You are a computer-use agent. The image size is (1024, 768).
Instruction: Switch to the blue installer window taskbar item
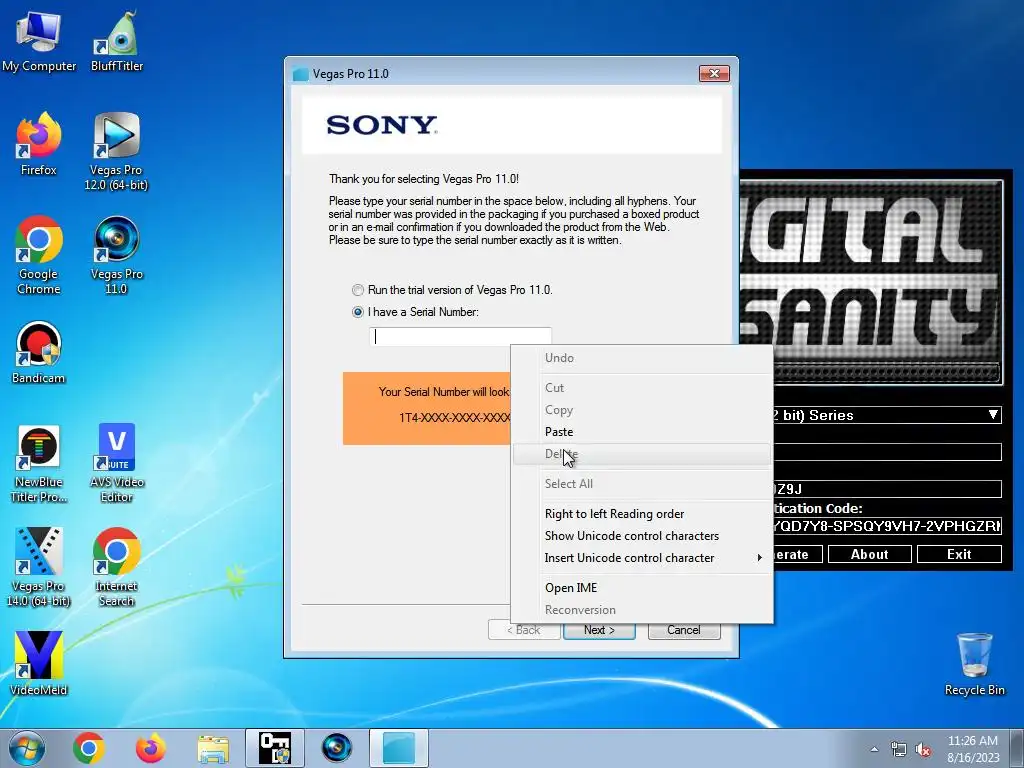tap(399, 748)
